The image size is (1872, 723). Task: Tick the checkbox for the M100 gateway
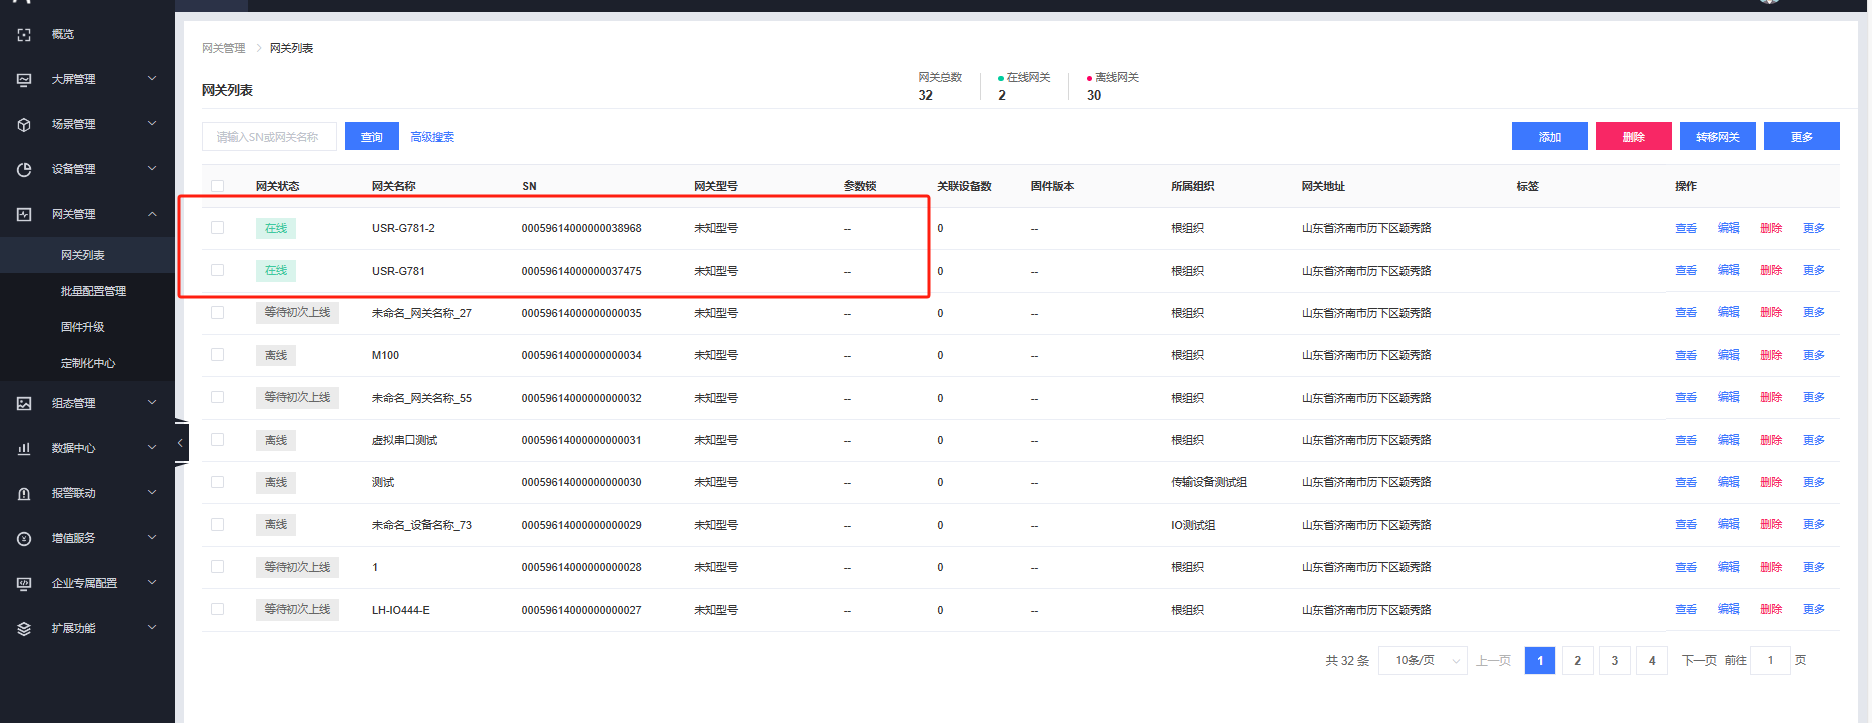click(x=218, y=355)
